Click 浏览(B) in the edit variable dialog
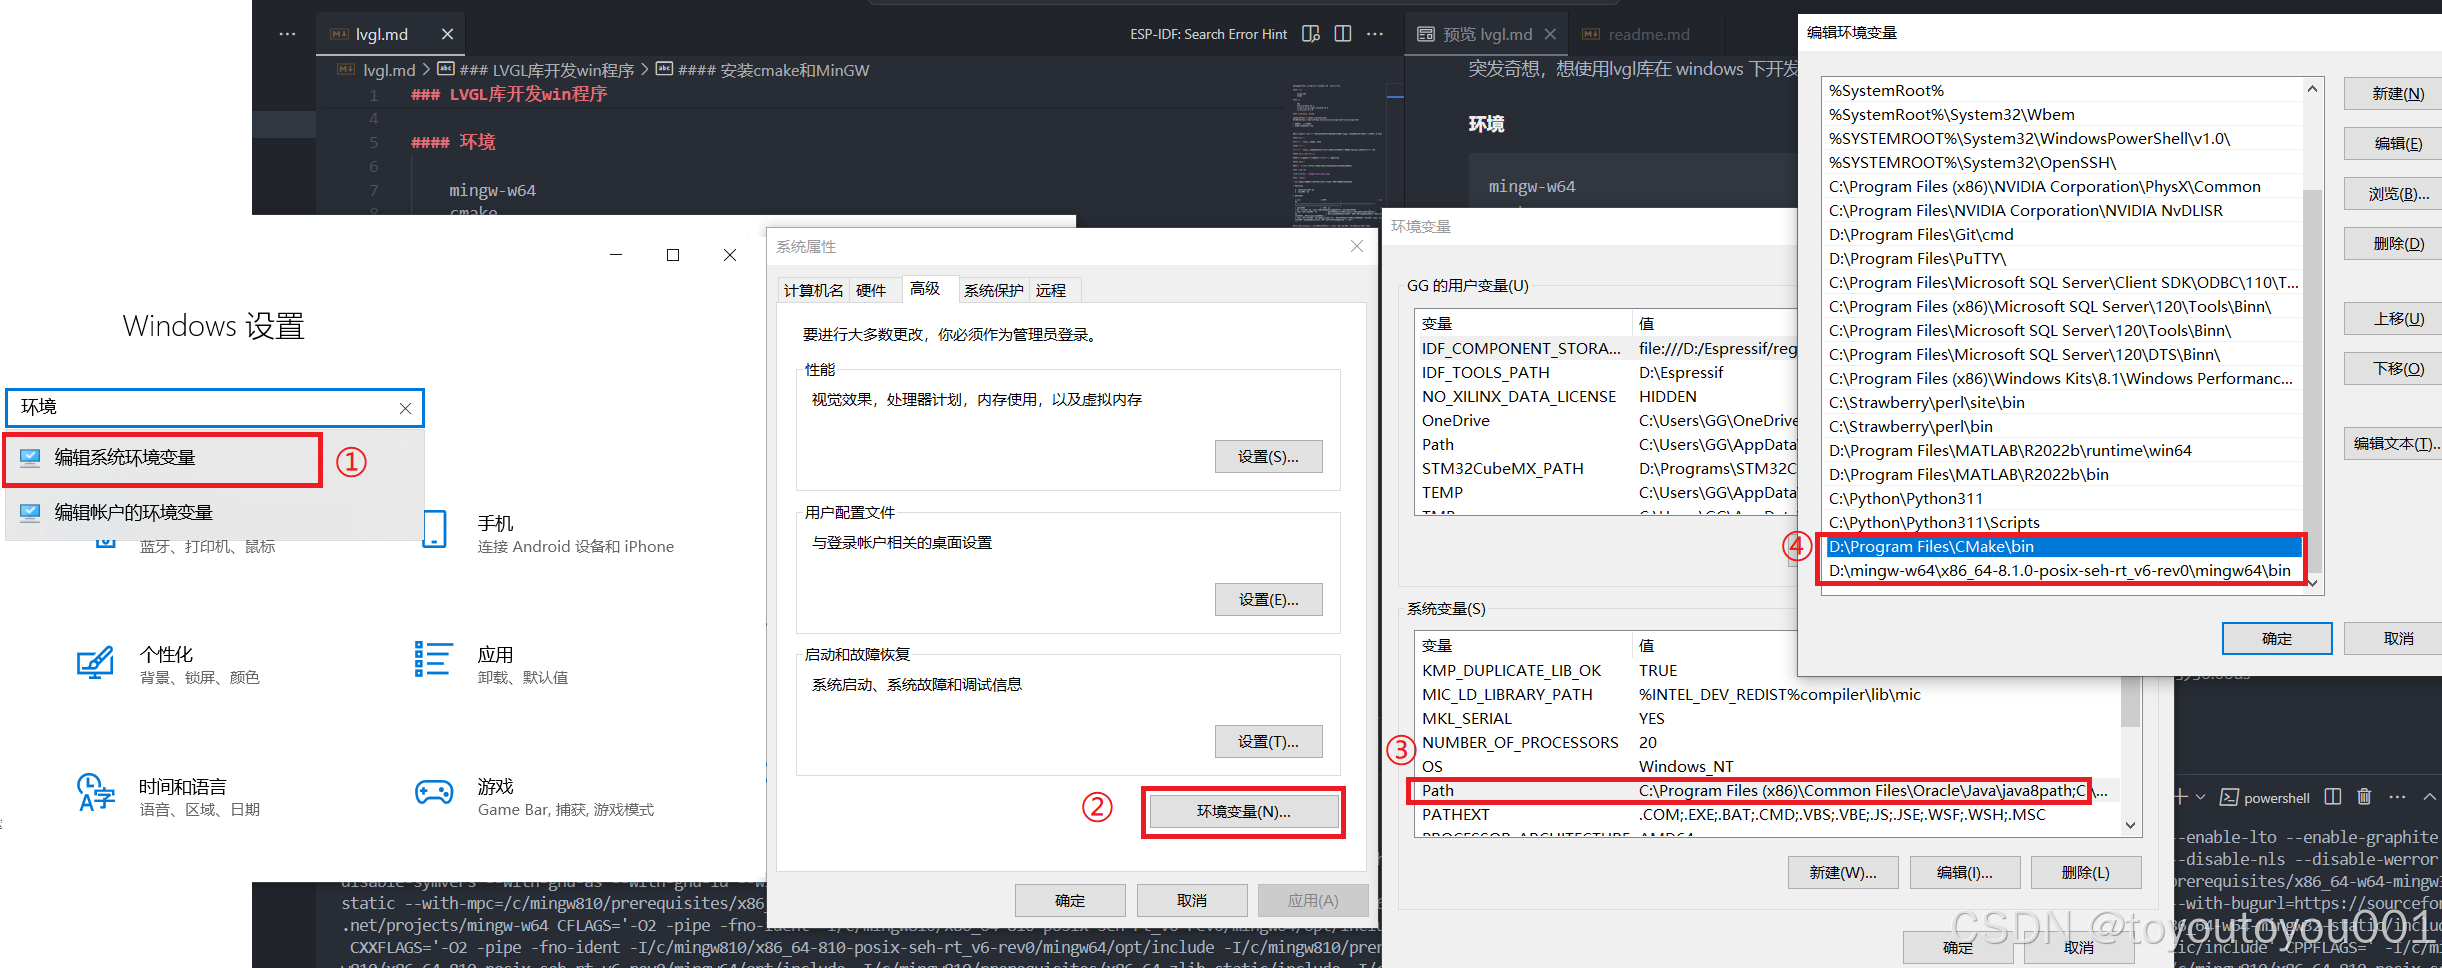Screen dimensions: 2442x968 [2392, 193]
